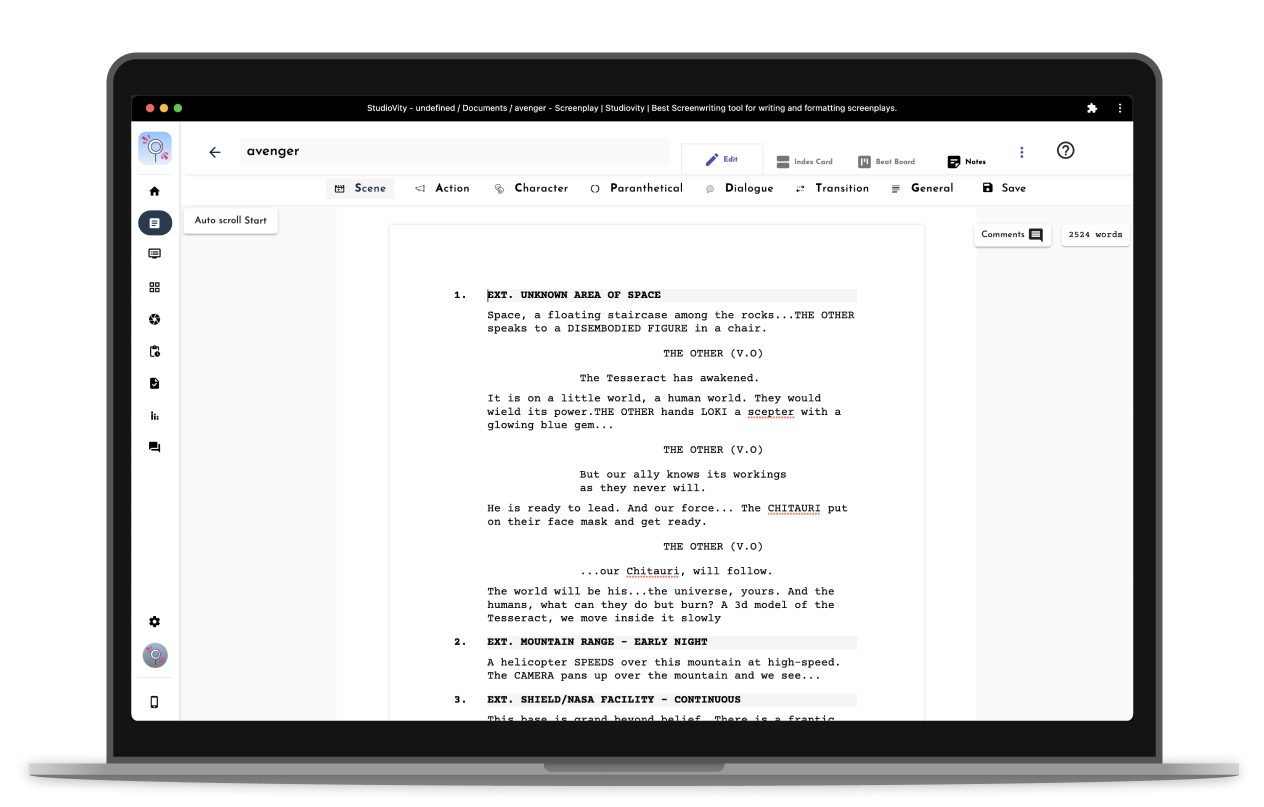Open the three-dot overflow menu
The image size is (1264, 807).
(x=1021, y=152)
